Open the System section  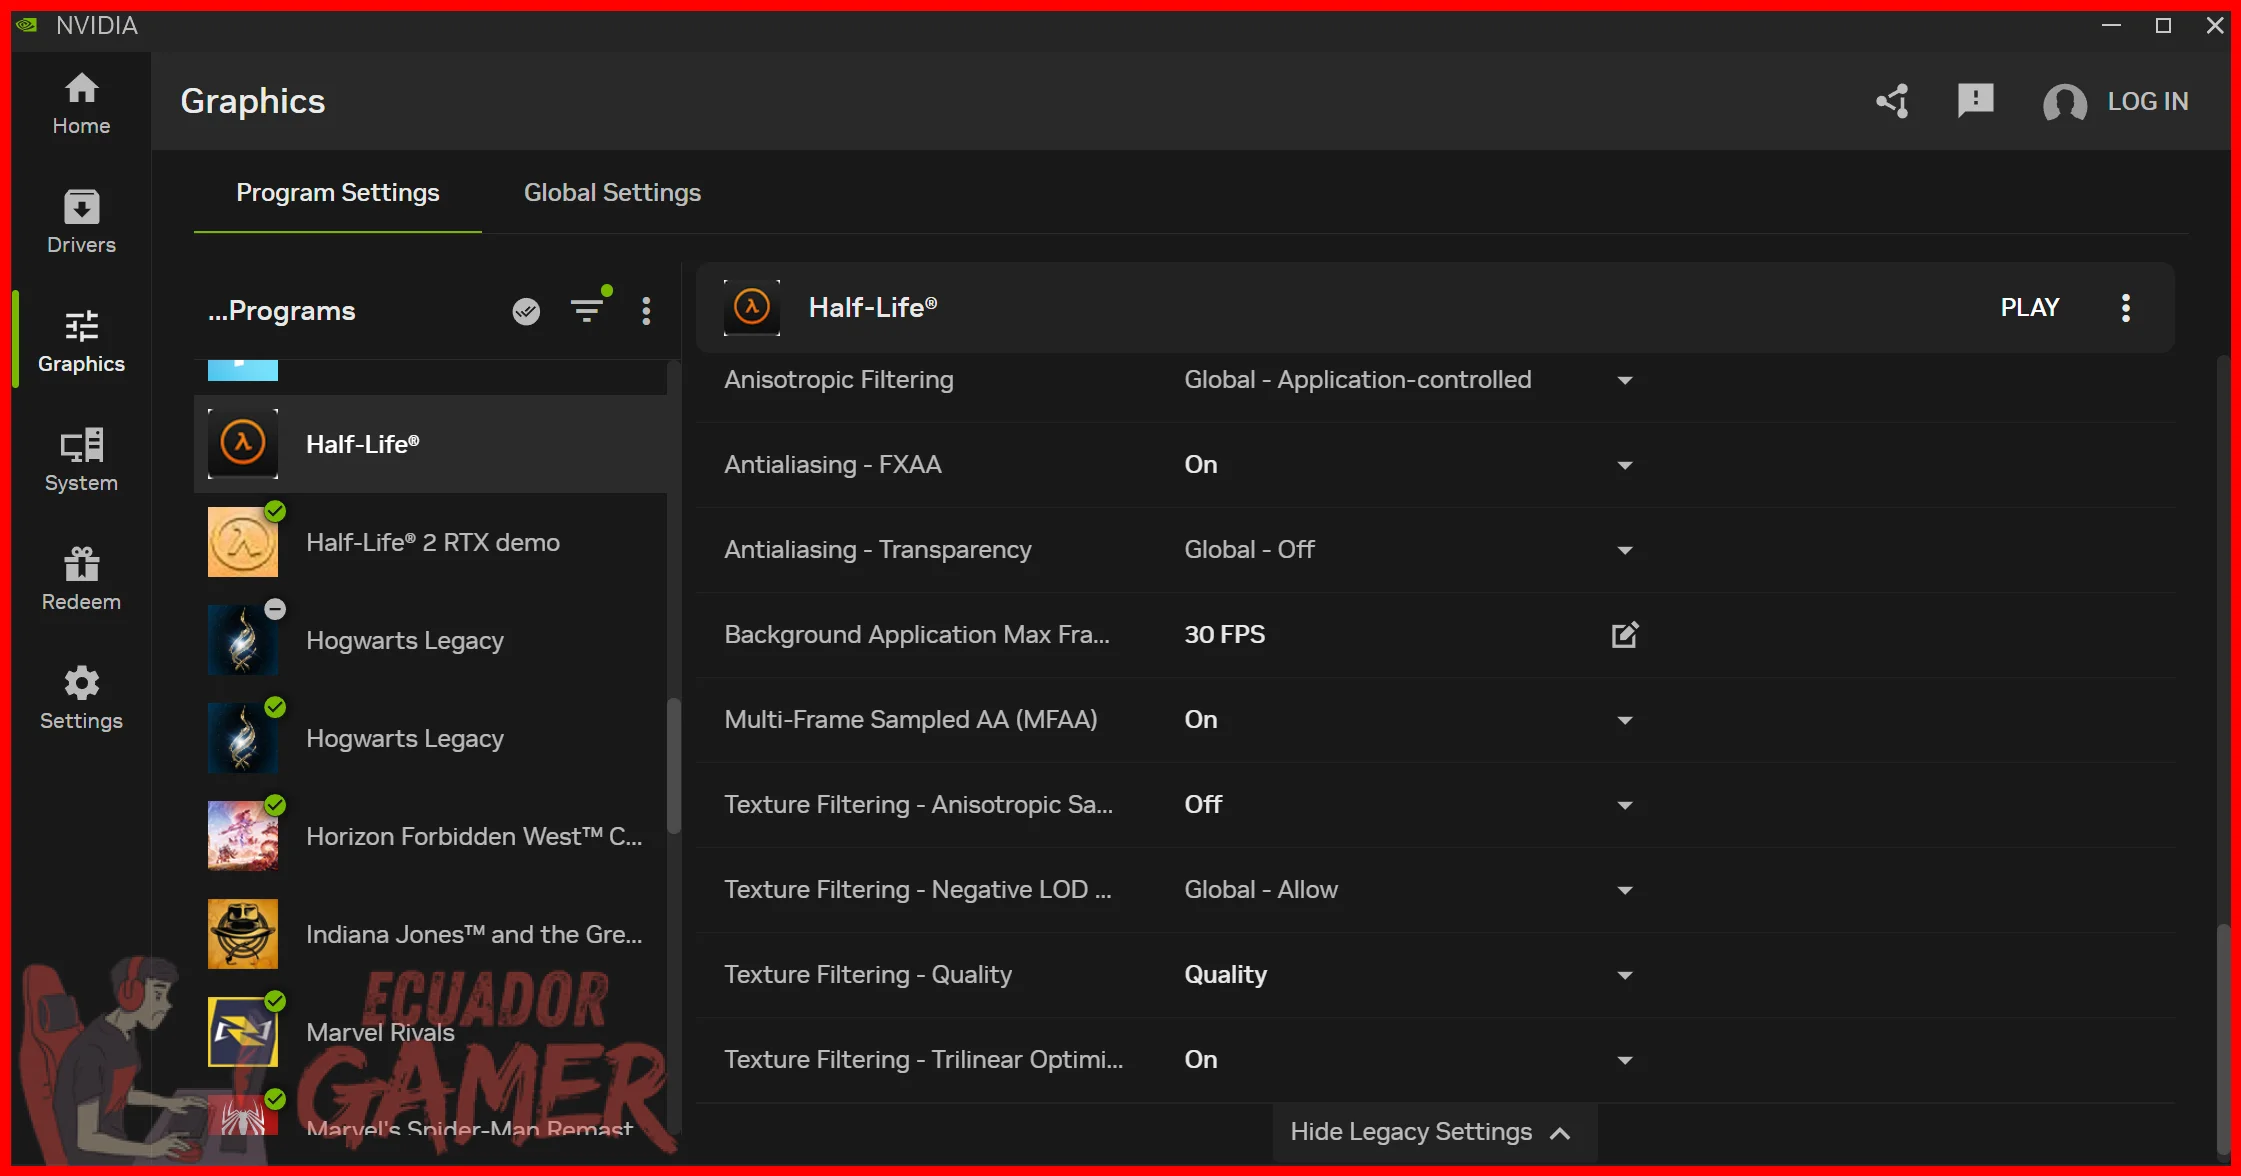click(x=81, y=460)
